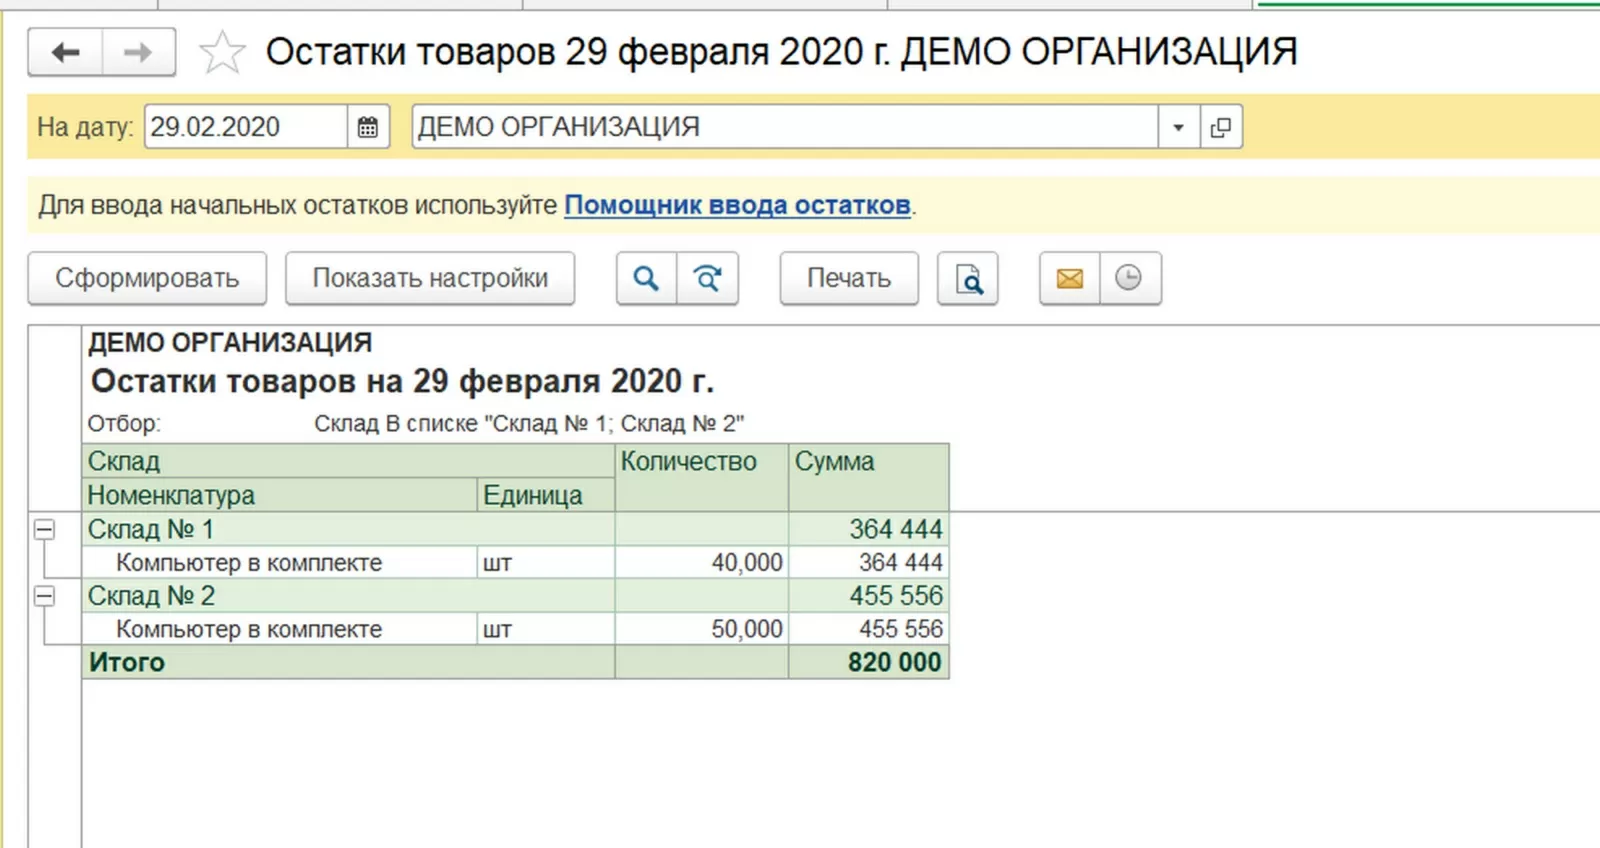
Task: Click the back navigation arrow
Action: pyautogui.click(x=65, y=52)
